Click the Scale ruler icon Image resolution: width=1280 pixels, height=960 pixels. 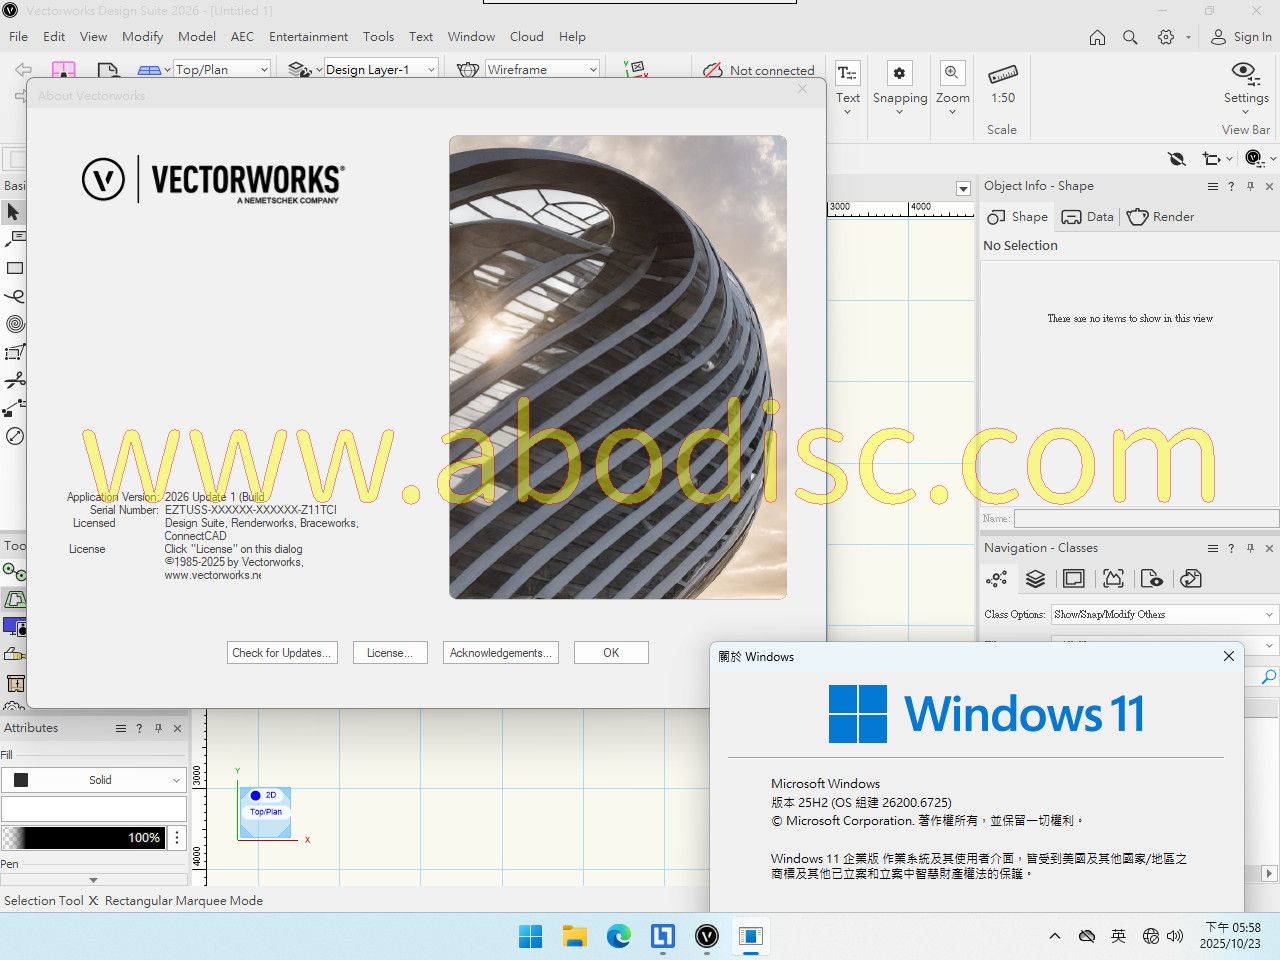[x=1002, y=74]
